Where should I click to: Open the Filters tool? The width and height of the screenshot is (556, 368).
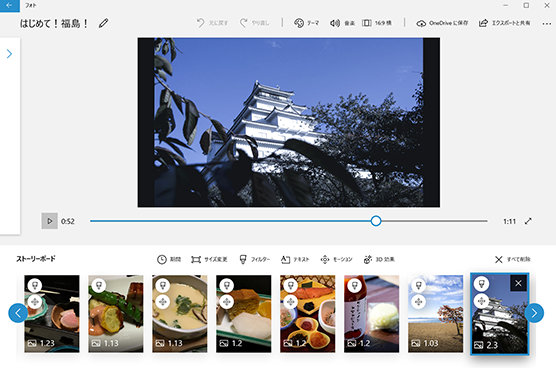[255, 260]
